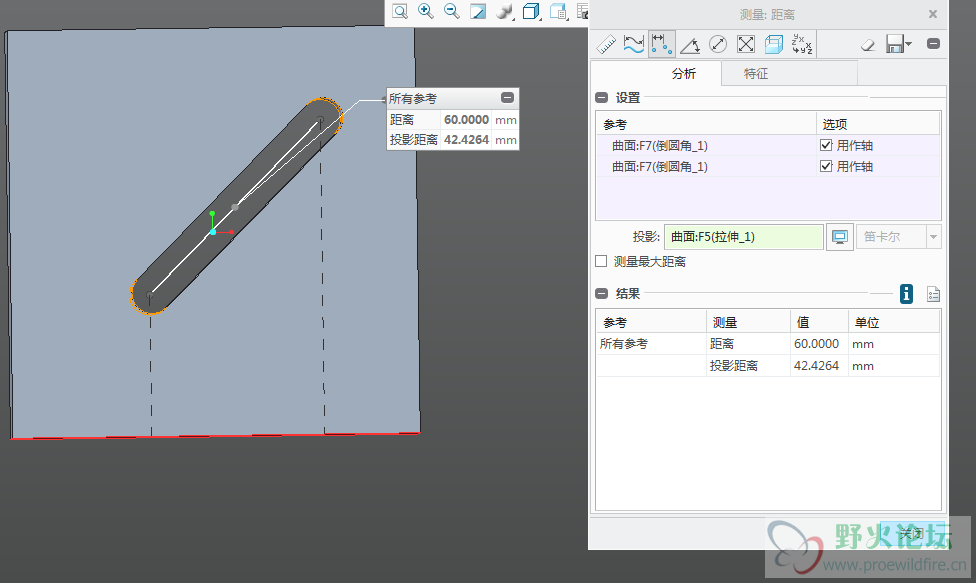The image size is (976, 583).
Task: Select the Distance measure tool
Action: 662,44
